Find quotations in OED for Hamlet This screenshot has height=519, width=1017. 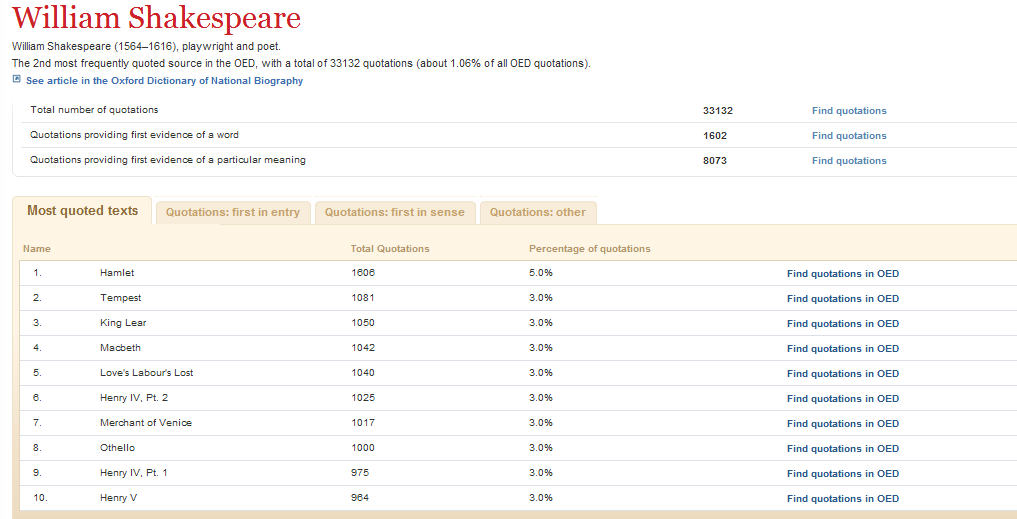pyautogui.click(x=843, y=274)
